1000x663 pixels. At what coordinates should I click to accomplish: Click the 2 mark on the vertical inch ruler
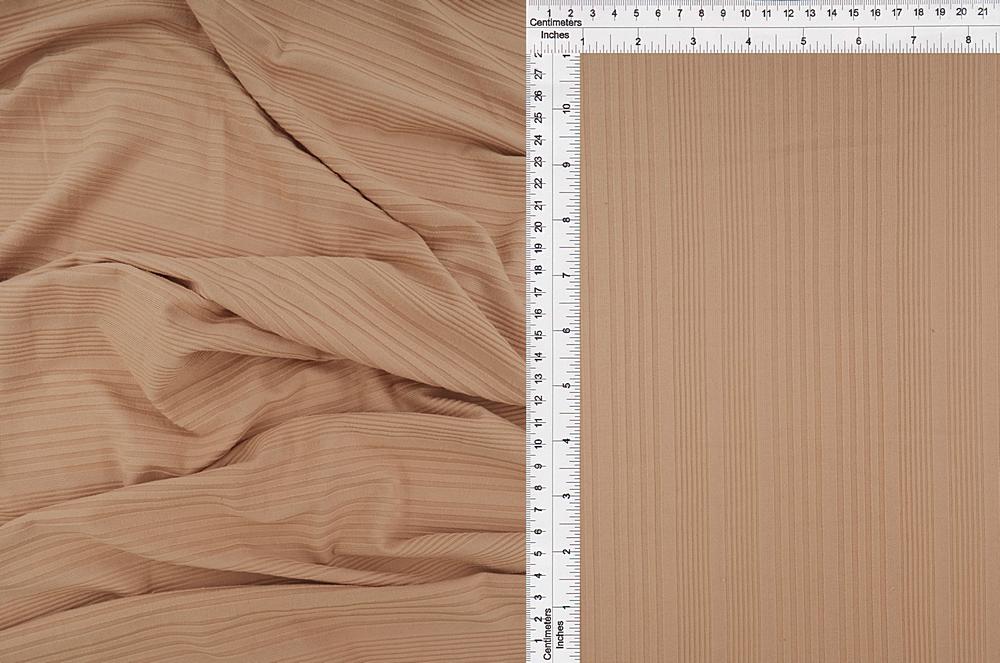pyautogui.click(x=566, y=551)
